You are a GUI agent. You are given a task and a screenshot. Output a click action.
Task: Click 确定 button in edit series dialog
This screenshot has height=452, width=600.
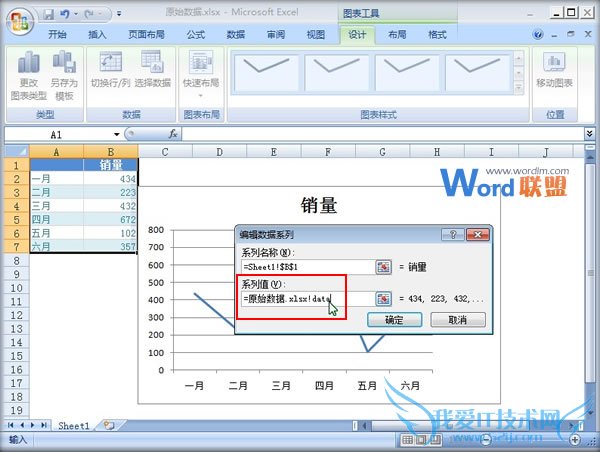coord(393,320)
